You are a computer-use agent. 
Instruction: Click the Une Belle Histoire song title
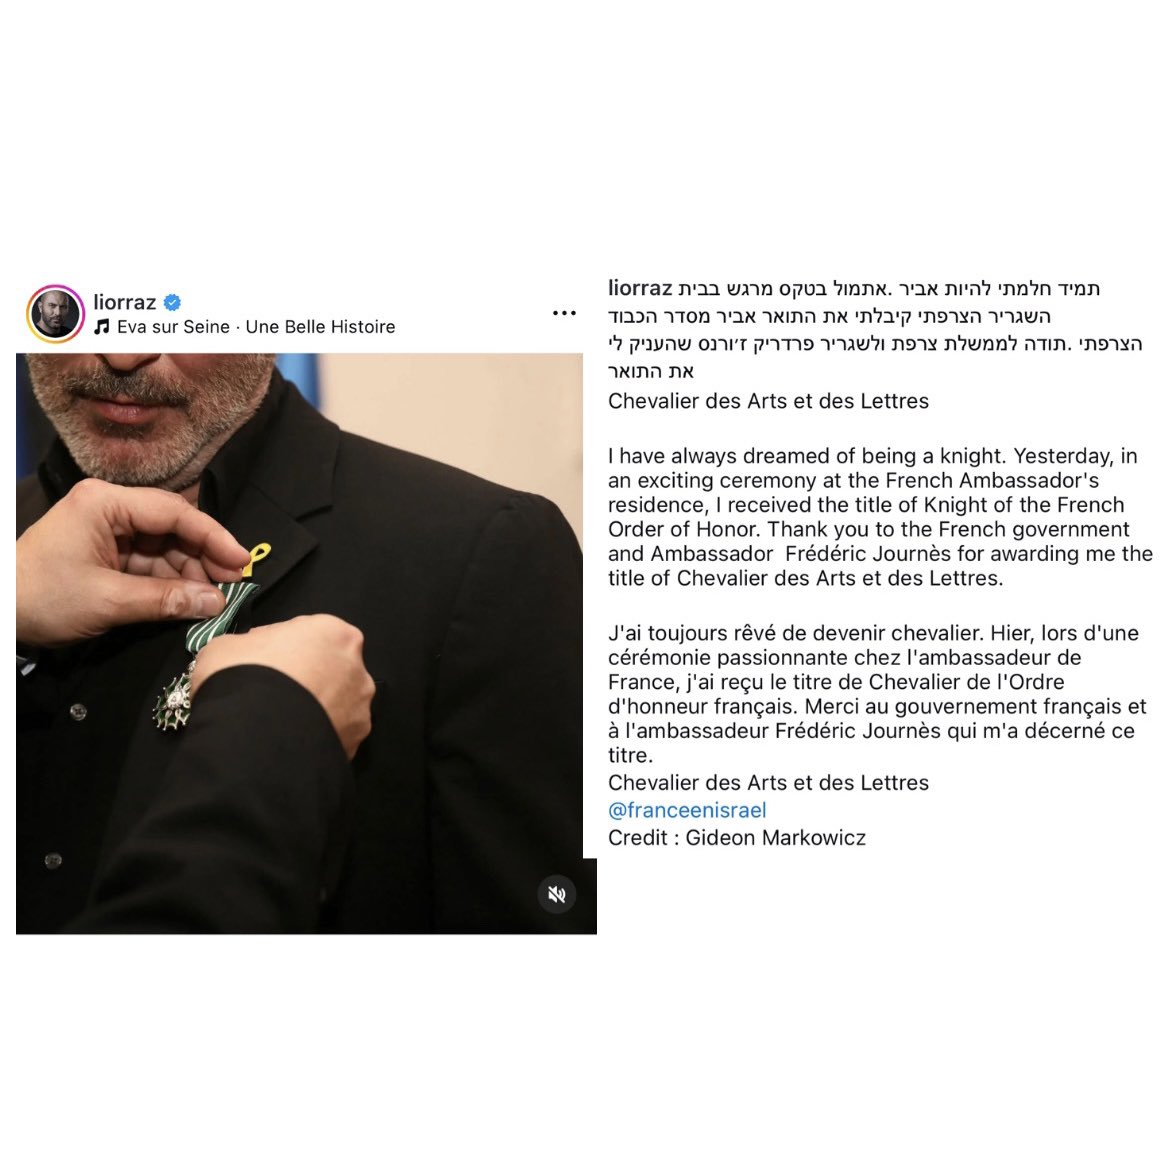click(320, 327)
